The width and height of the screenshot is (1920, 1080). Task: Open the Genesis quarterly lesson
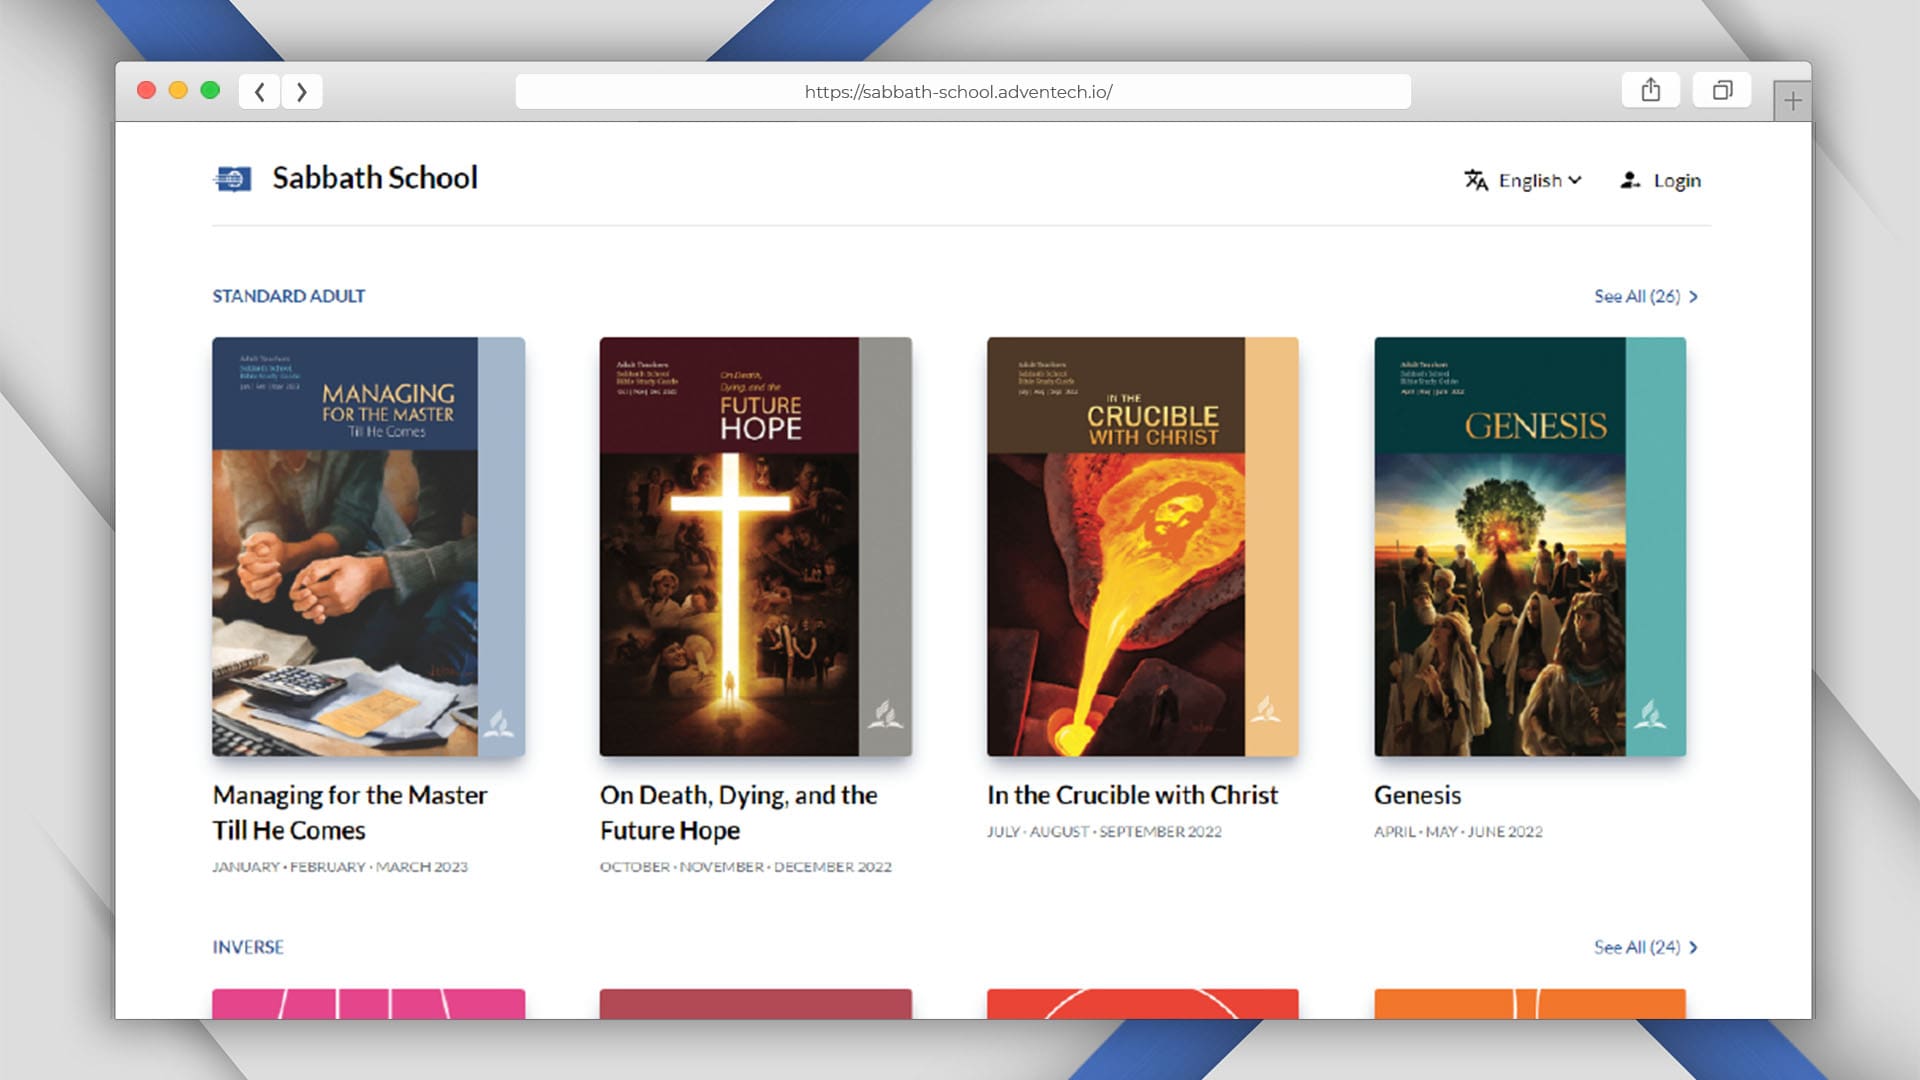[1529, 547]
